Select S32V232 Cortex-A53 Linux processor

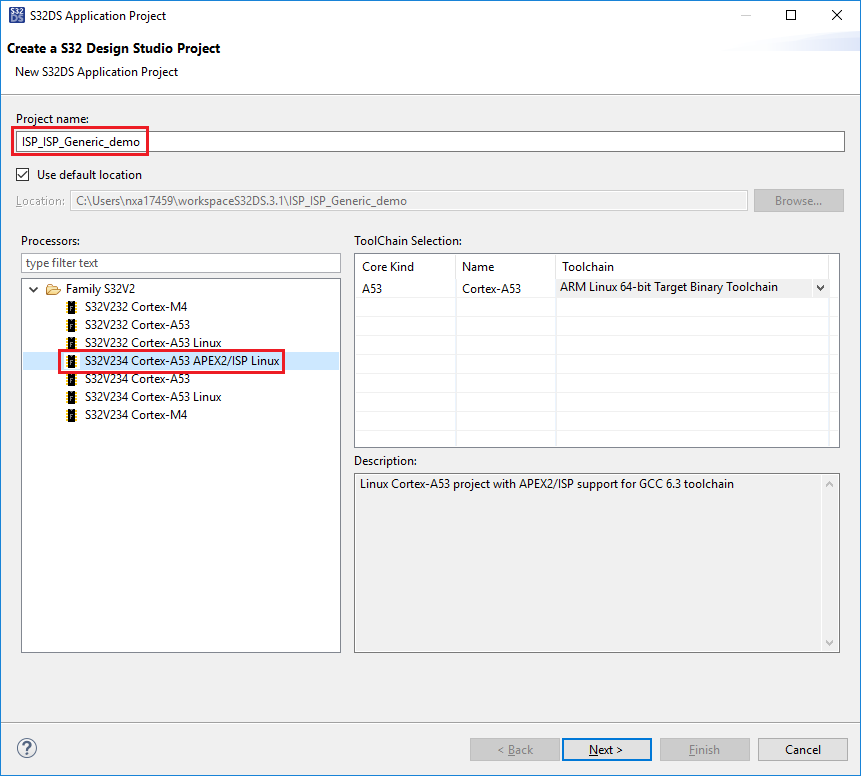(153, 343)
